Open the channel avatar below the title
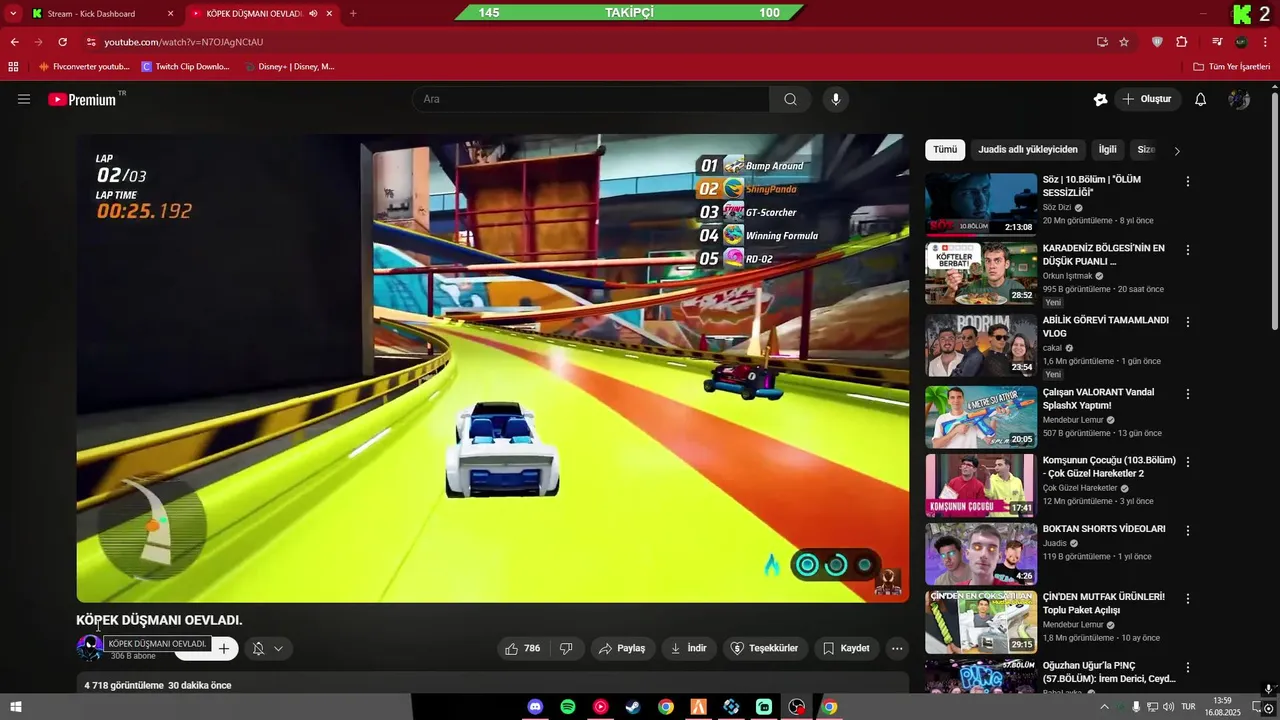Screen dimensions: 1280x720 click(x=89, y=647)
